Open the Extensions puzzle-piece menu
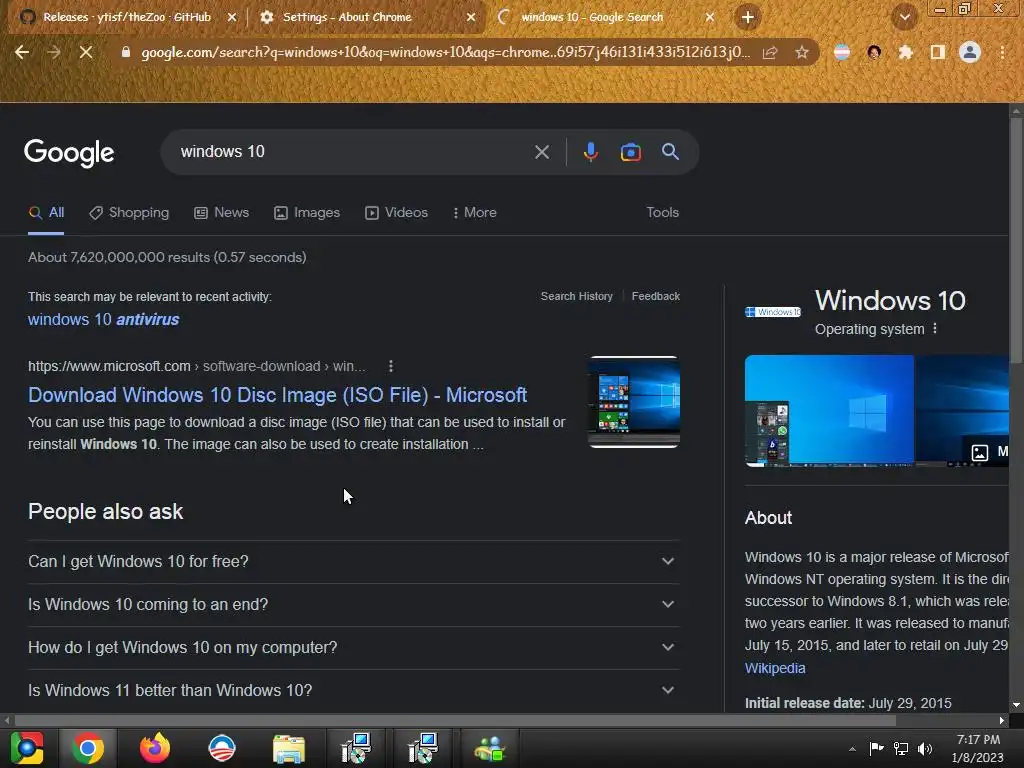Viewport: 1024px width, 768px height. pos(905,53)
